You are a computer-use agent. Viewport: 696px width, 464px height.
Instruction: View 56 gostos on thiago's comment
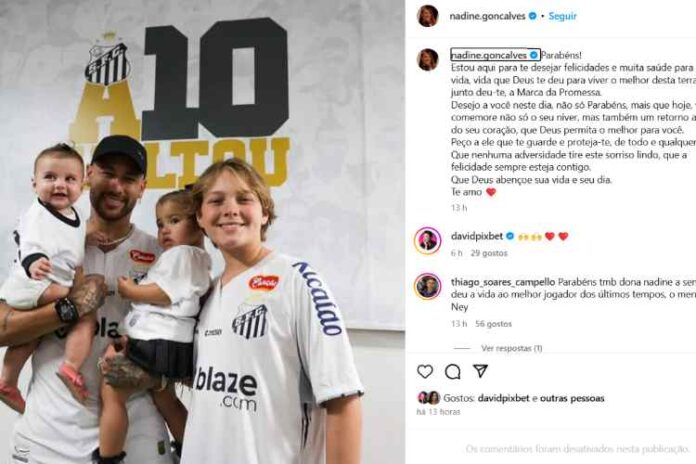[493, 324]
